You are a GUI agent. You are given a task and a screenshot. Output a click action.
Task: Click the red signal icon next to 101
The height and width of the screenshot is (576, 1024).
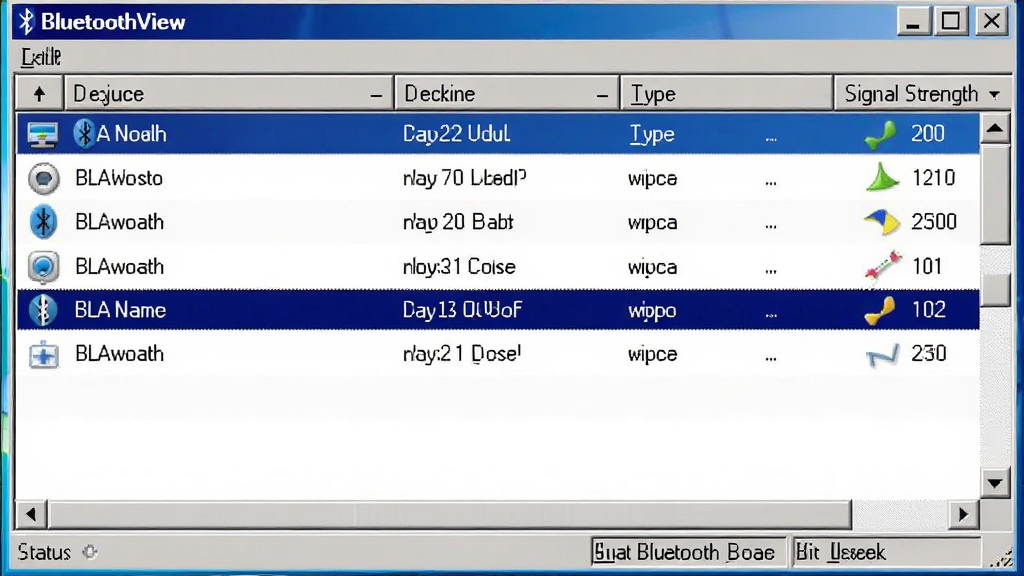[883, 267]
